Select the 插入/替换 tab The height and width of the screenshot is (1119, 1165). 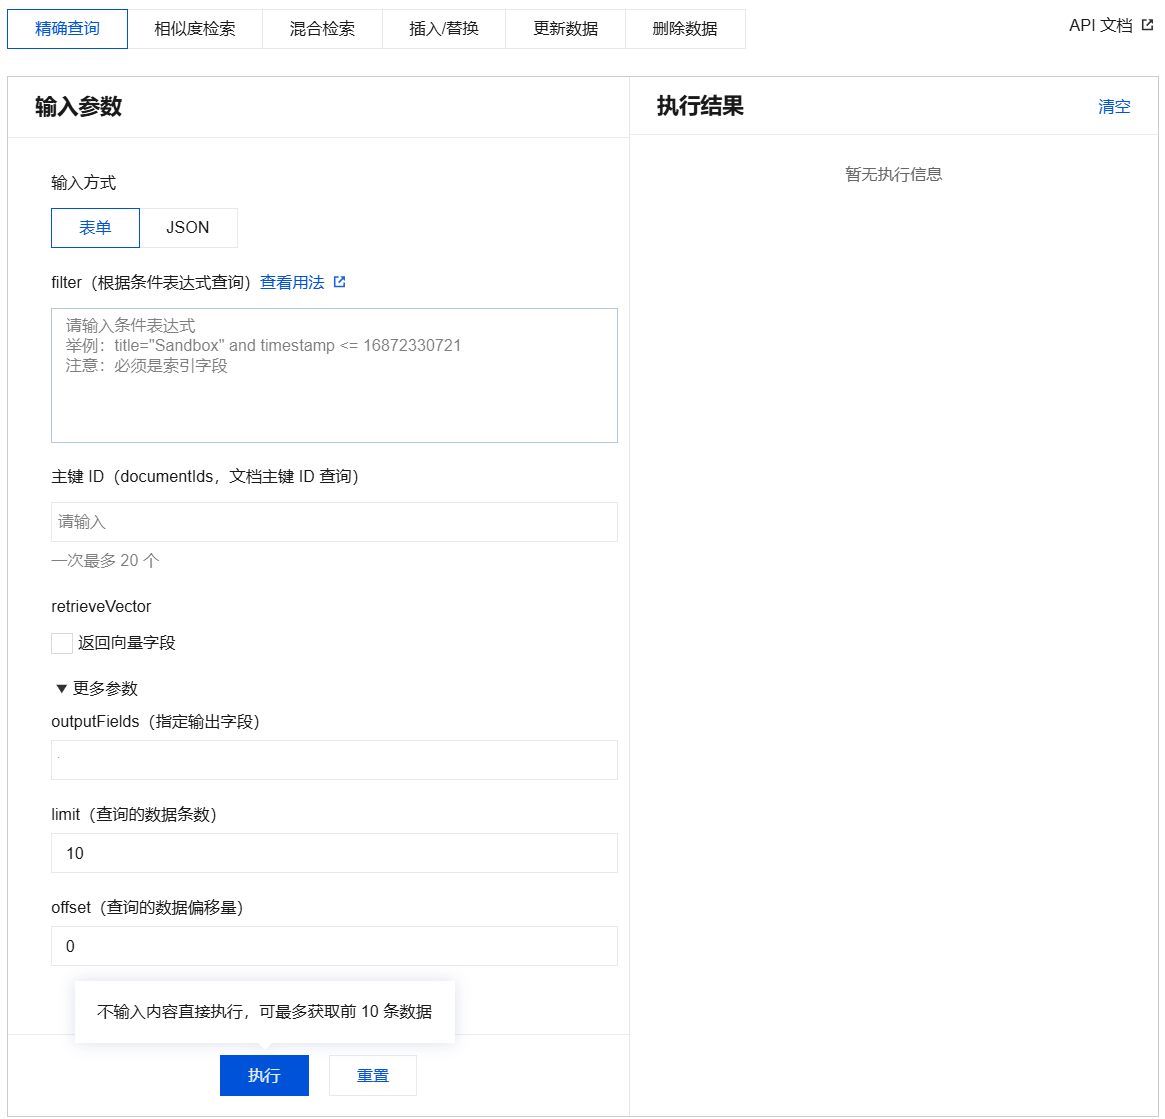[x=444, y=29]
